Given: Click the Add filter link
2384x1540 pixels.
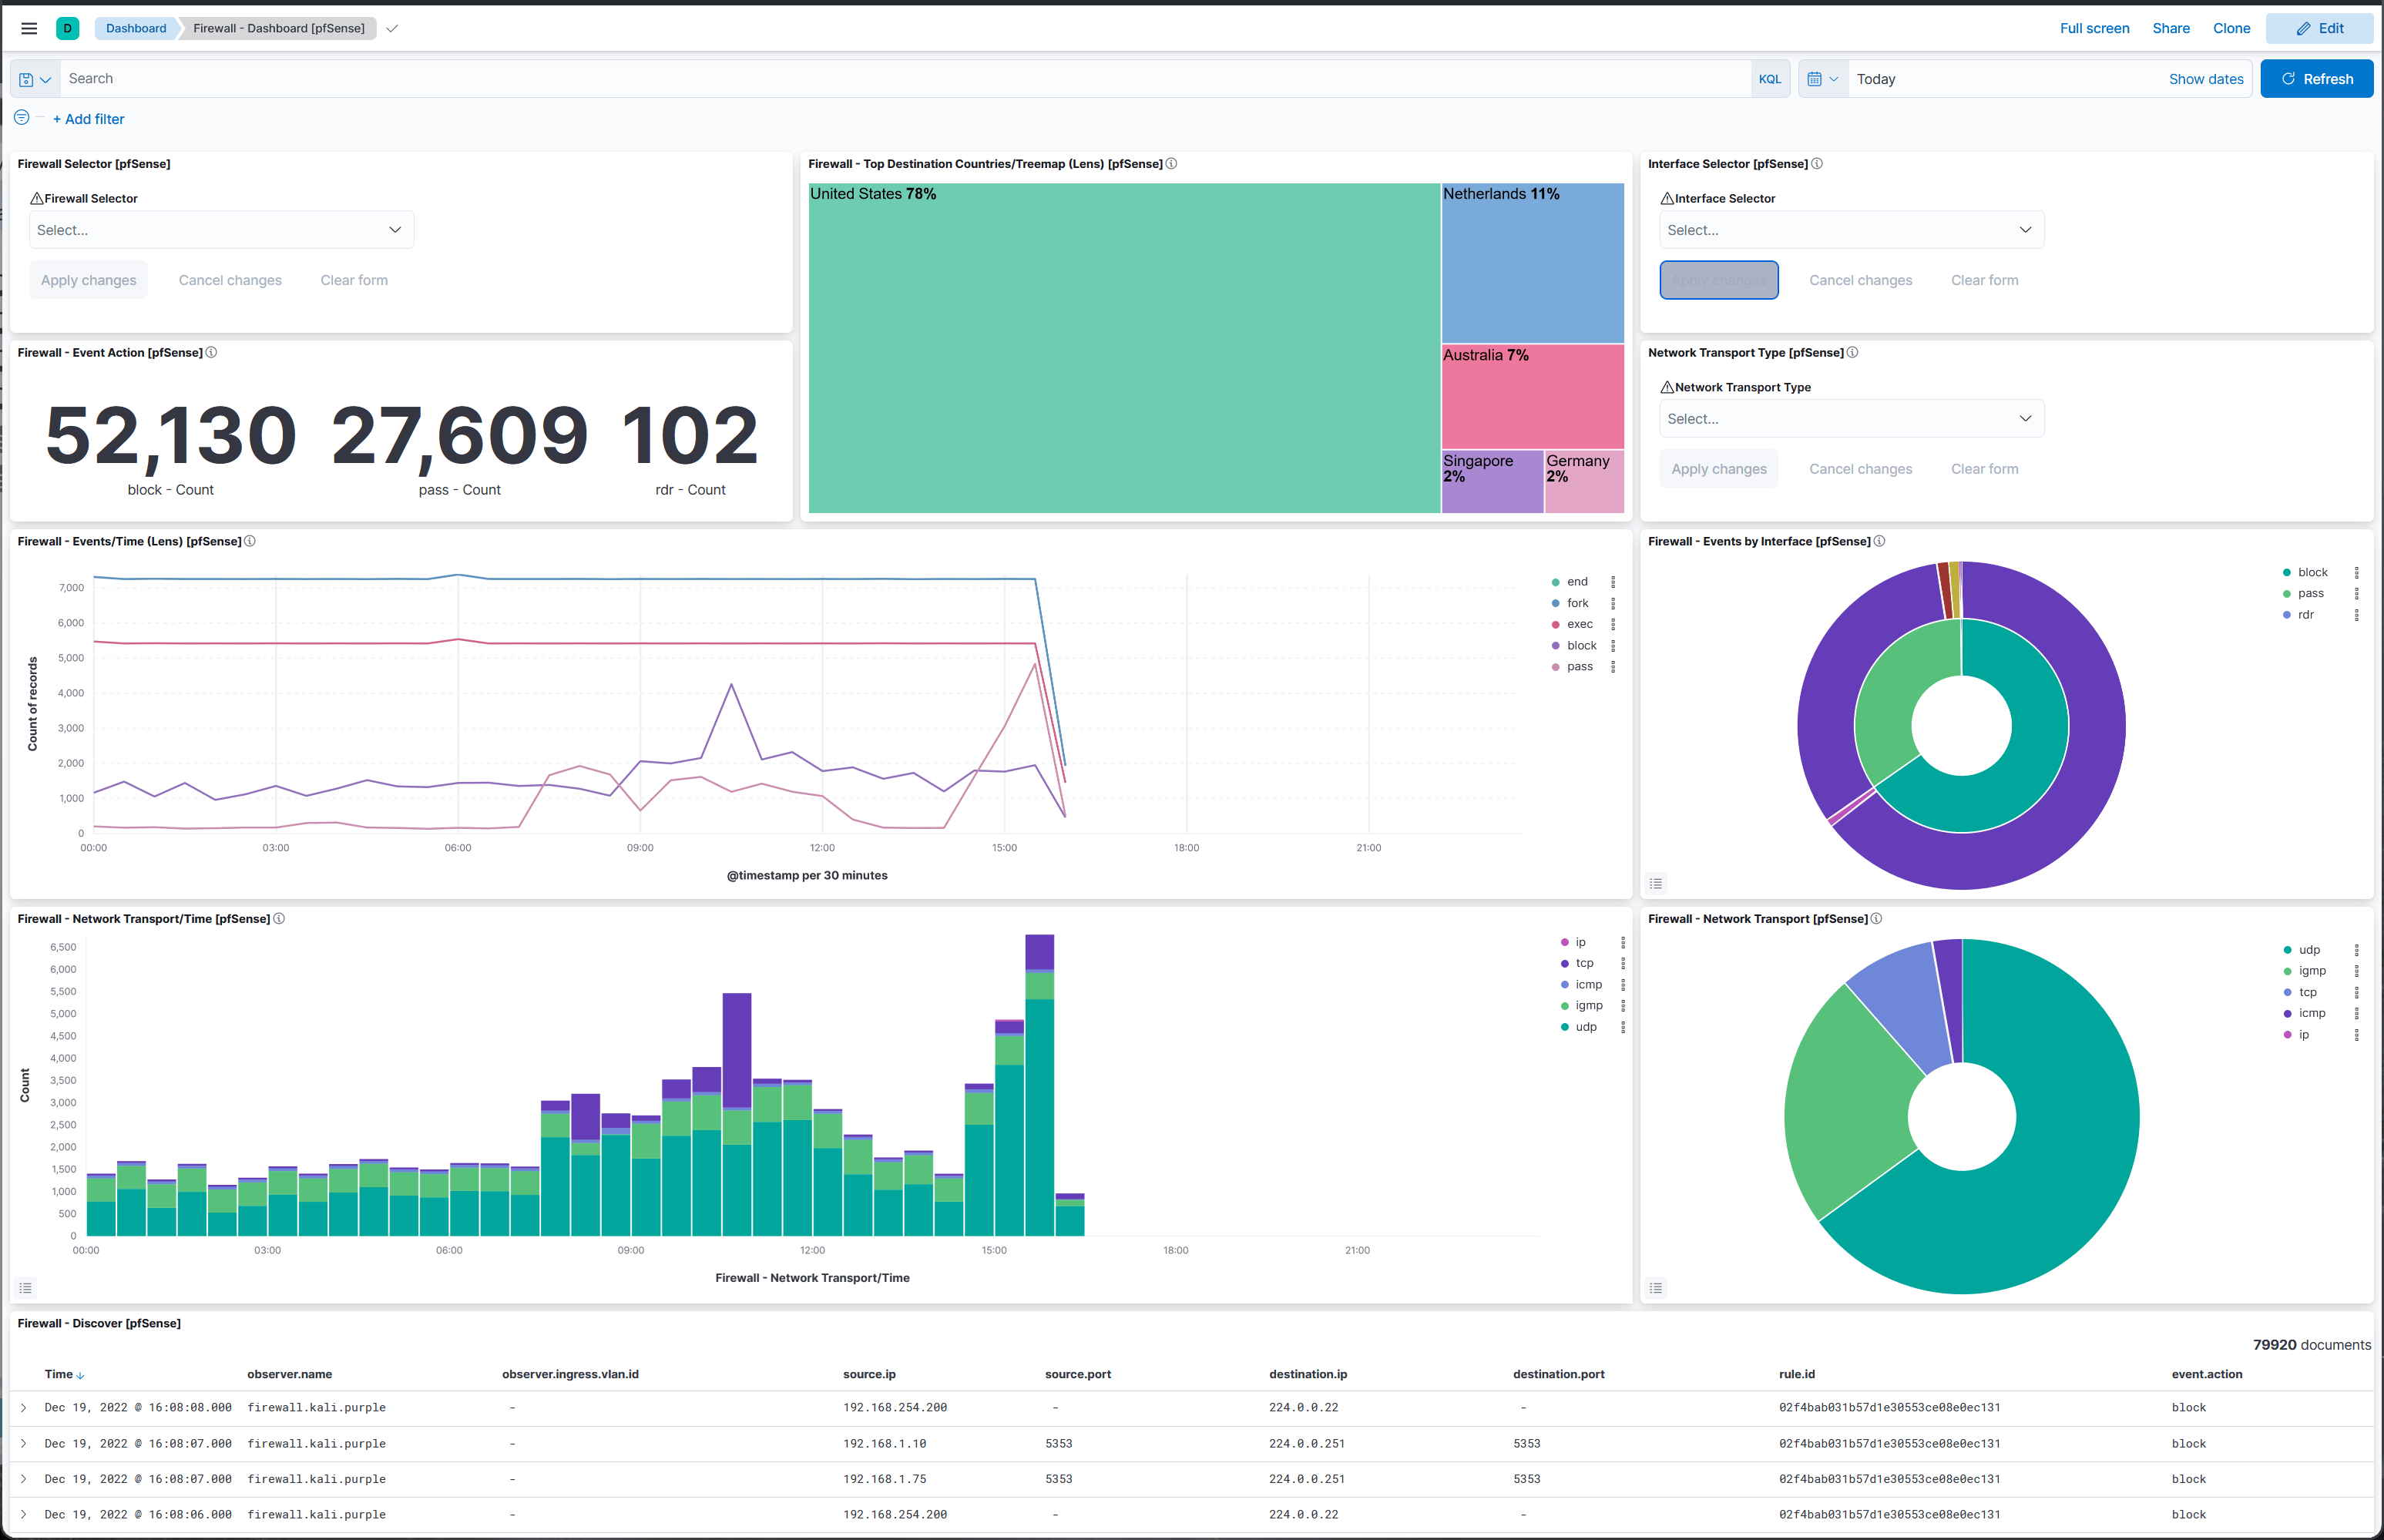Looking at the screenshot, I should click(x=89, y=119).
